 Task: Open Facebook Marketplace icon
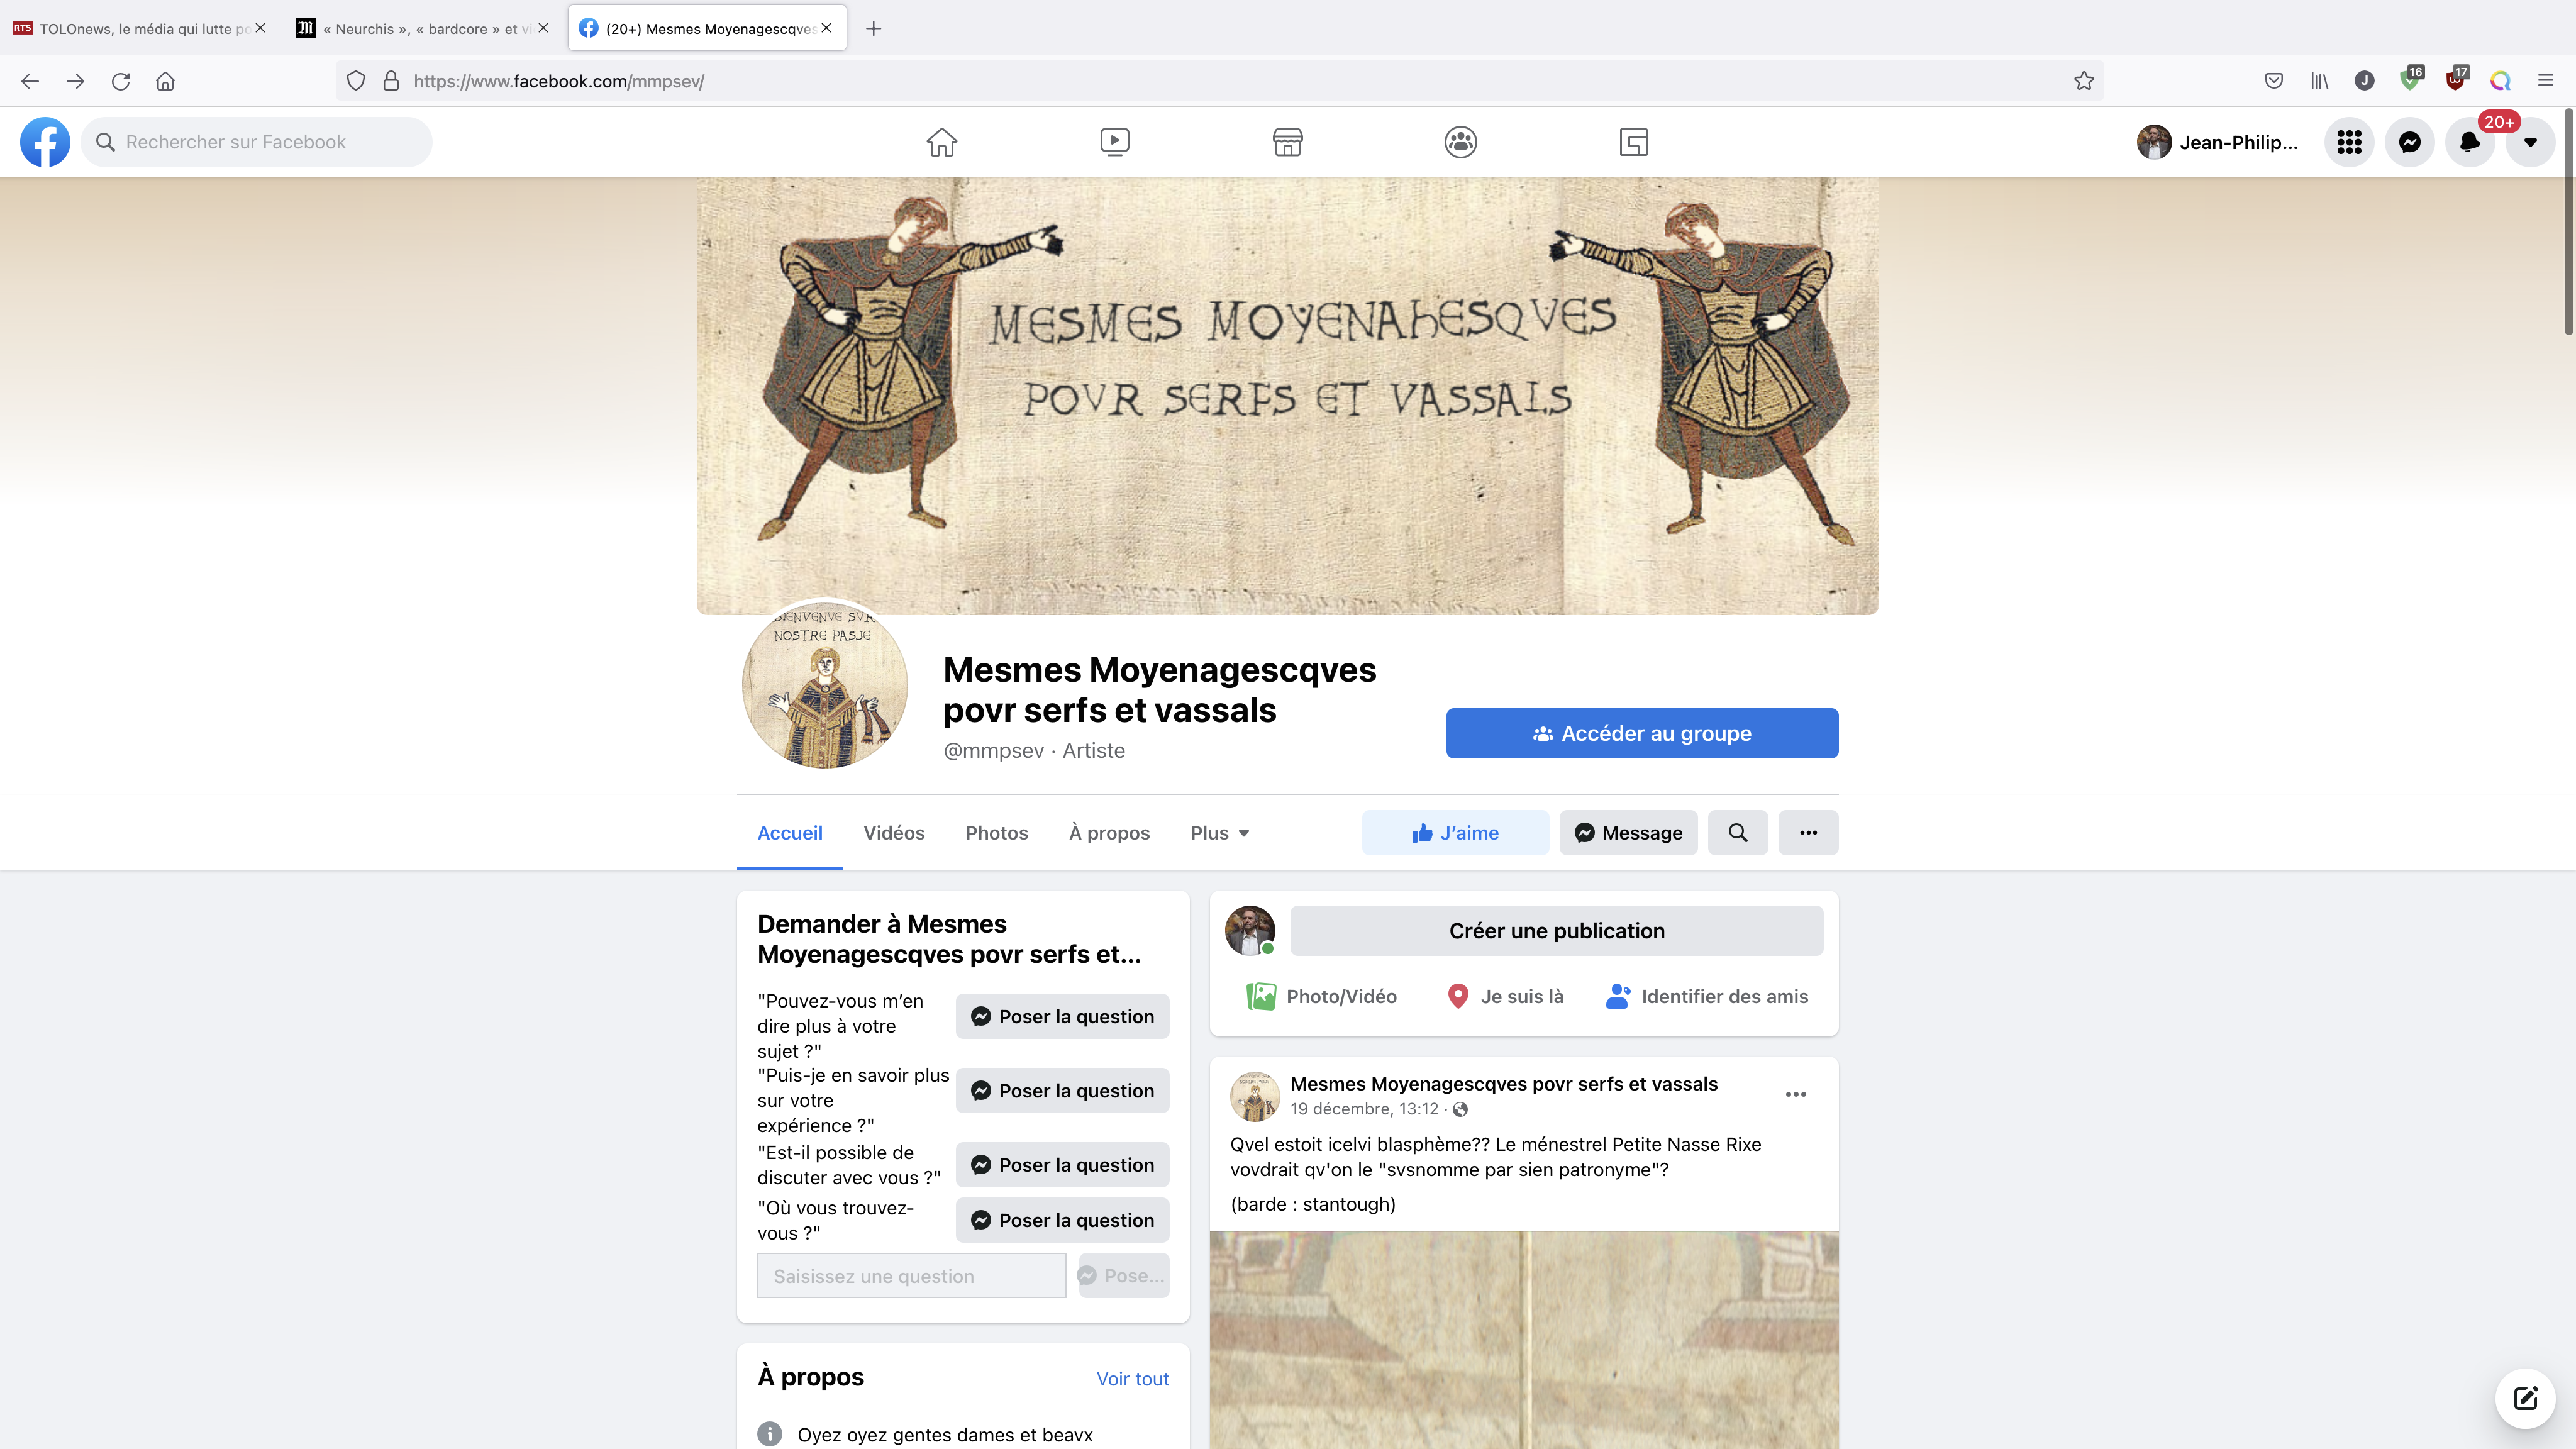[1287, 142]
